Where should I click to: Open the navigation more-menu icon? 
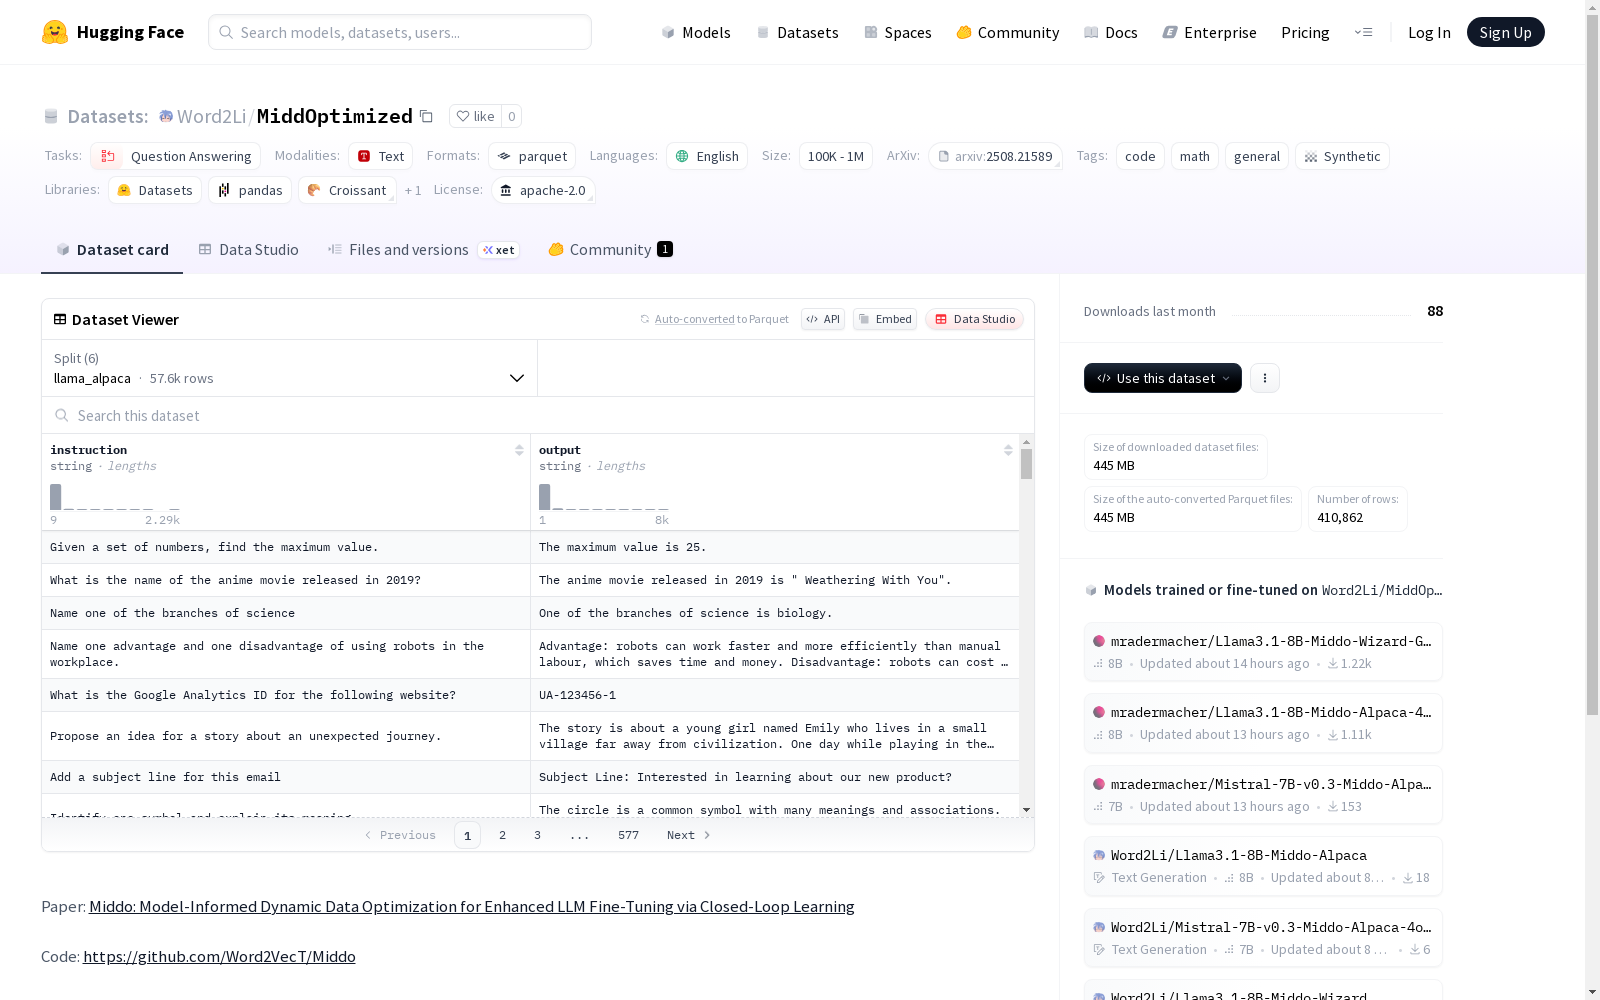(1363, 32)
